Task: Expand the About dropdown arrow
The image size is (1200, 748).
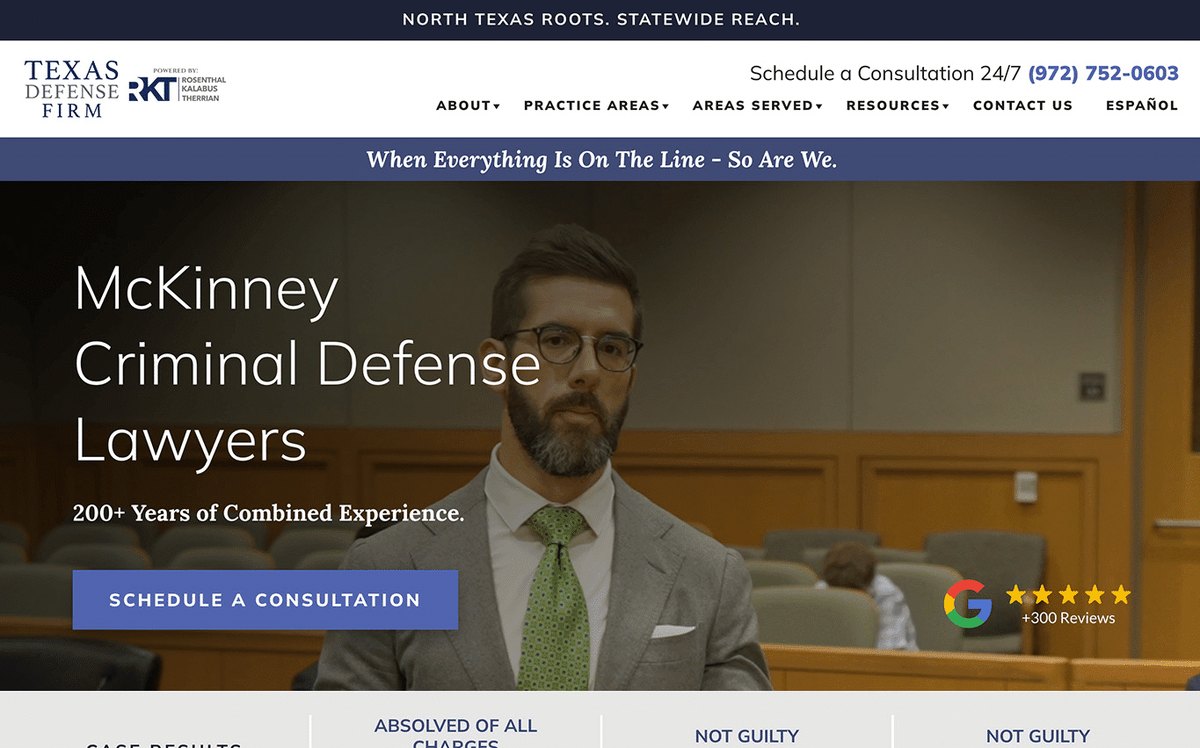Action: 497,106
